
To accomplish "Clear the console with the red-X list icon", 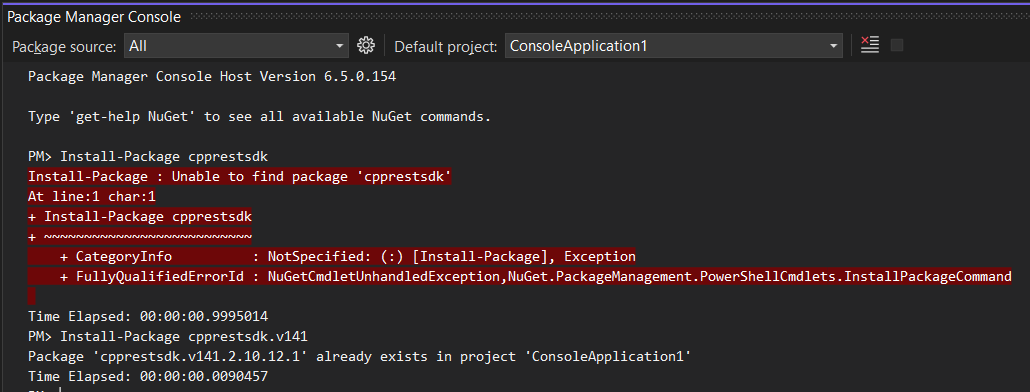I will point(870,45).
